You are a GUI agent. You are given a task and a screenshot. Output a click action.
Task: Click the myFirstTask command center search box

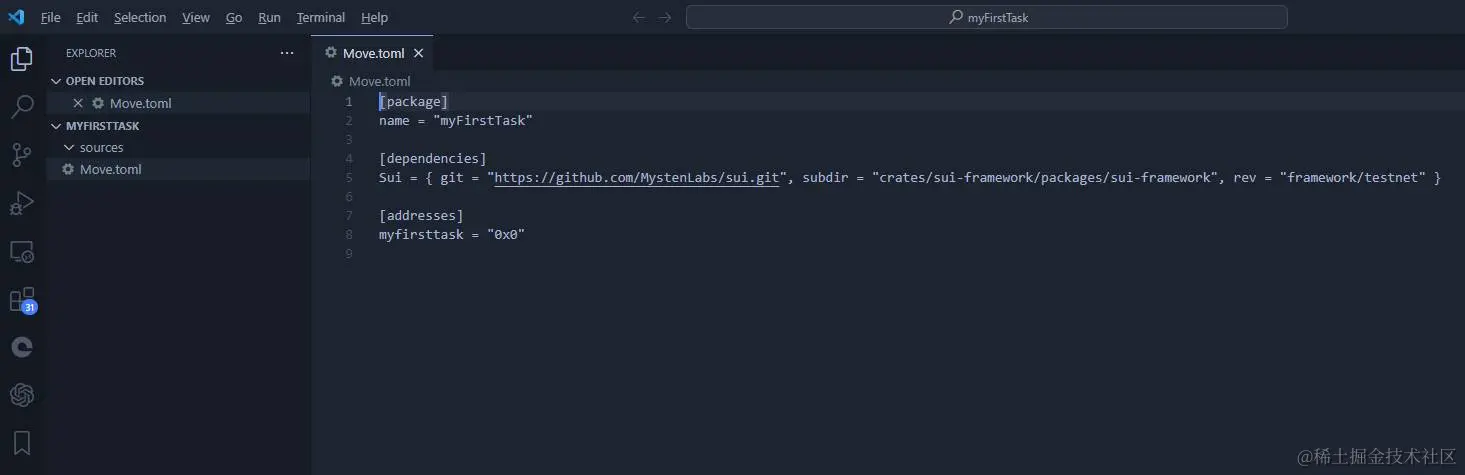pos(986,17)
